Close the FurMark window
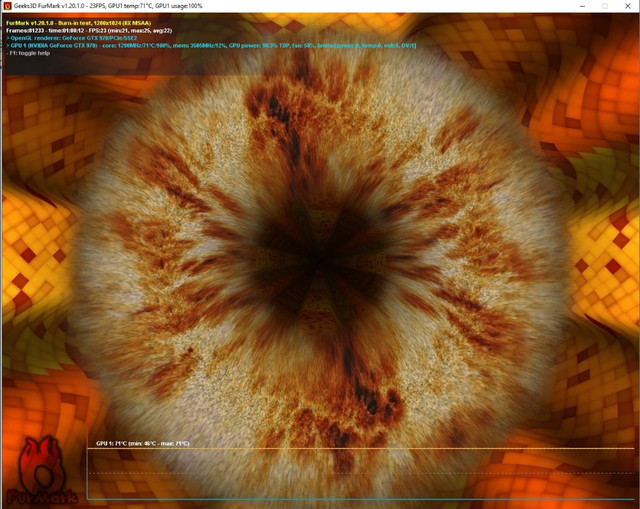640x509 pixels. tap(627, 6)
